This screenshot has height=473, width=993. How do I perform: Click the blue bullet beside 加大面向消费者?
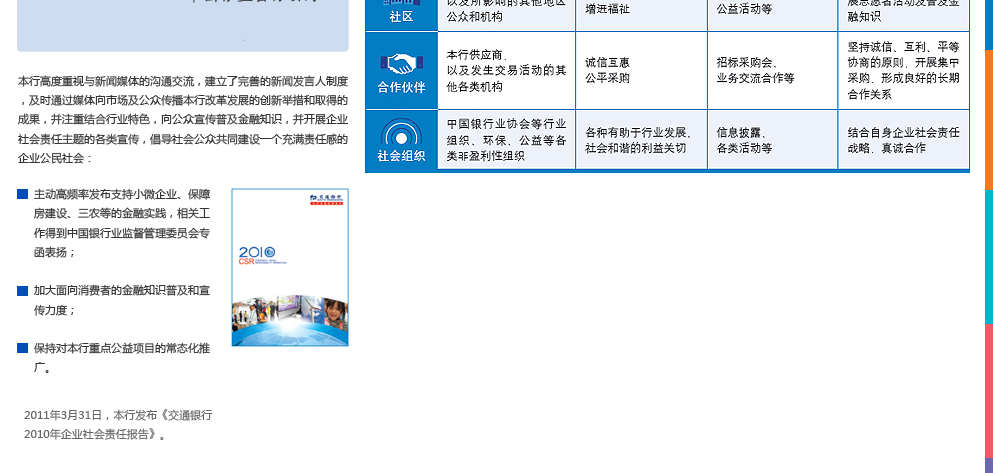22,291
